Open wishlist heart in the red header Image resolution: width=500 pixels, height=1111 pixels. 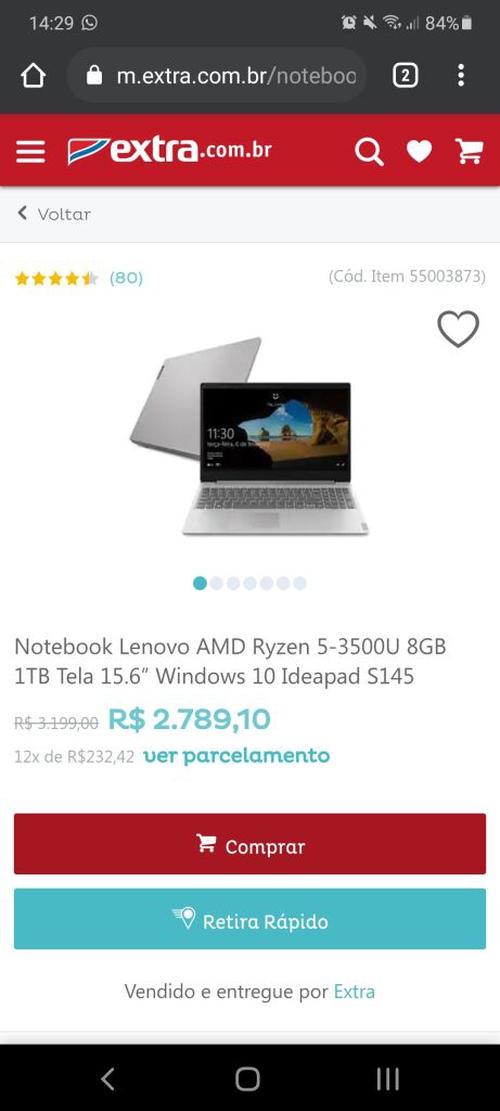(419, 151)
